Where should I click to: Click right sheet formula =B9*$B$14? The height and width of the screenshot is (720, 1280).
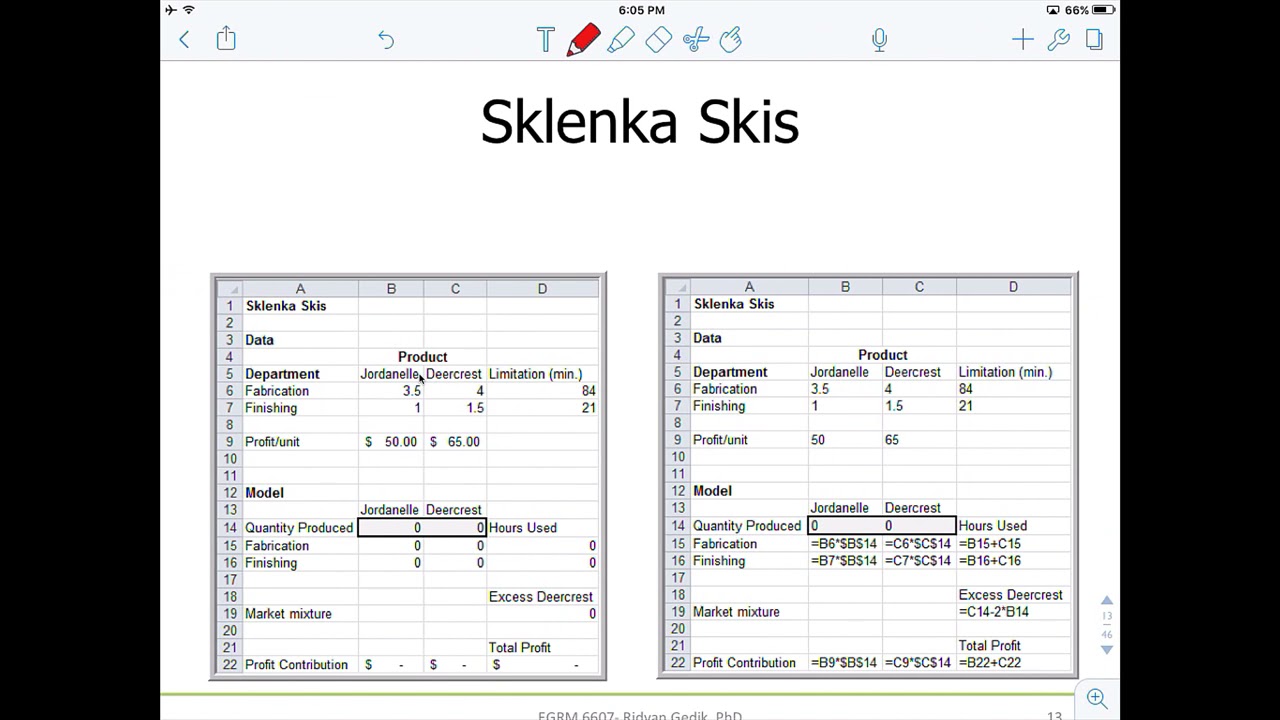(844, 663)
